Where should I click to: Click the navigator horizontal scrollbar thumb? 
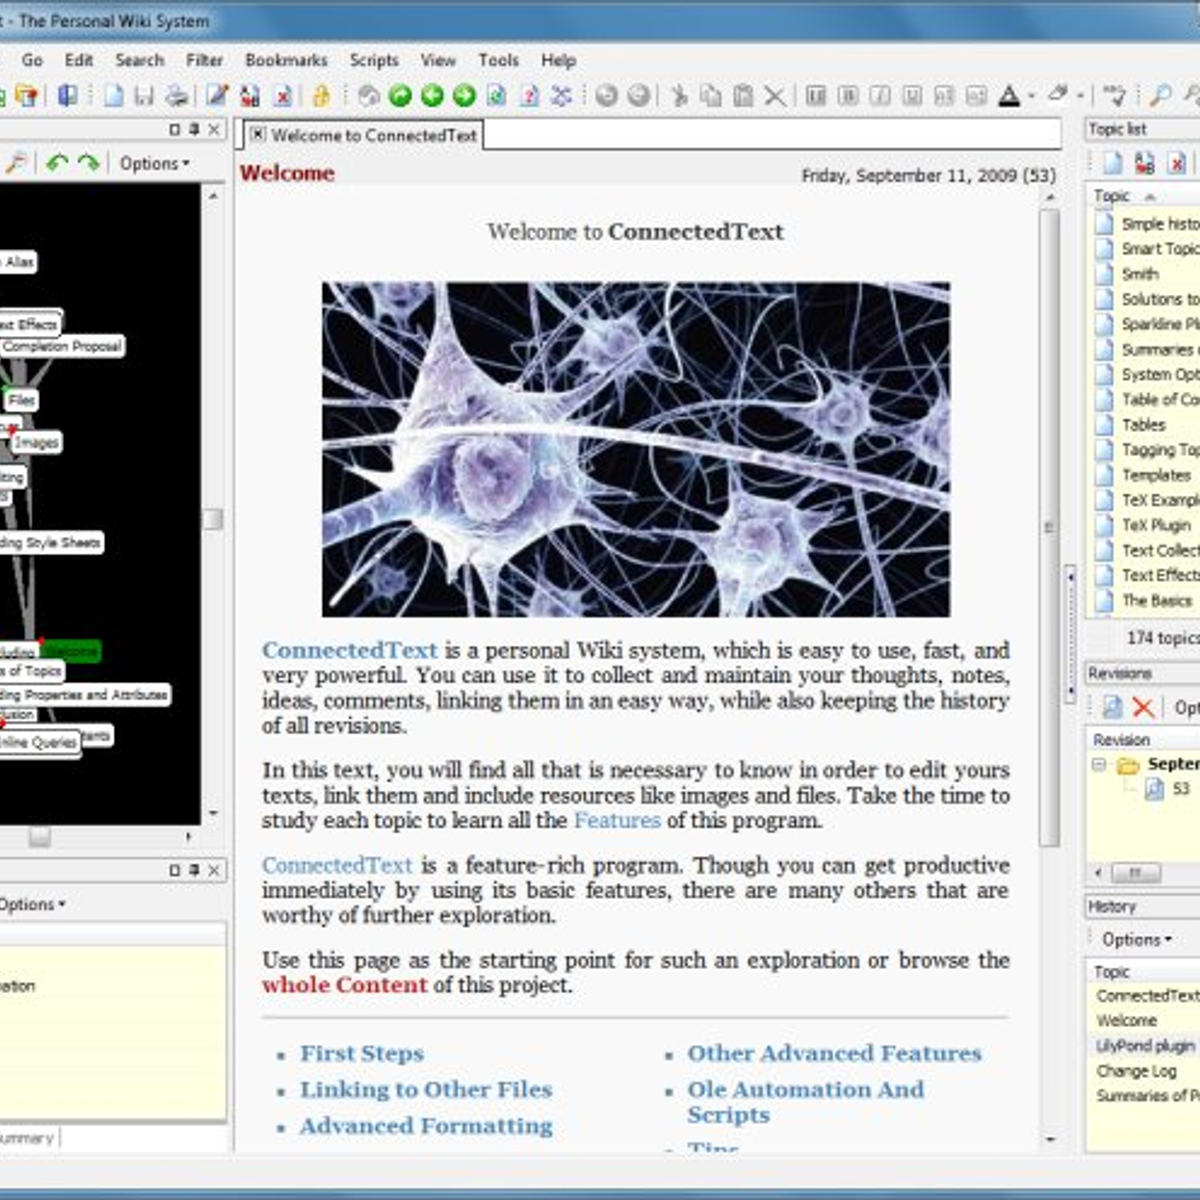pos(39,836)
